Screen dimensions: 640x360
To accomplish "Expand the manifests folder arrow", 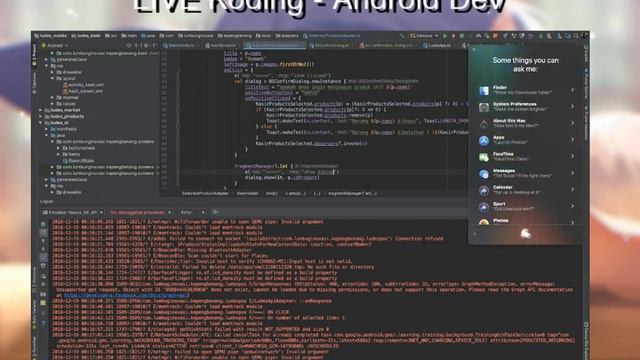I will [47, 129].
